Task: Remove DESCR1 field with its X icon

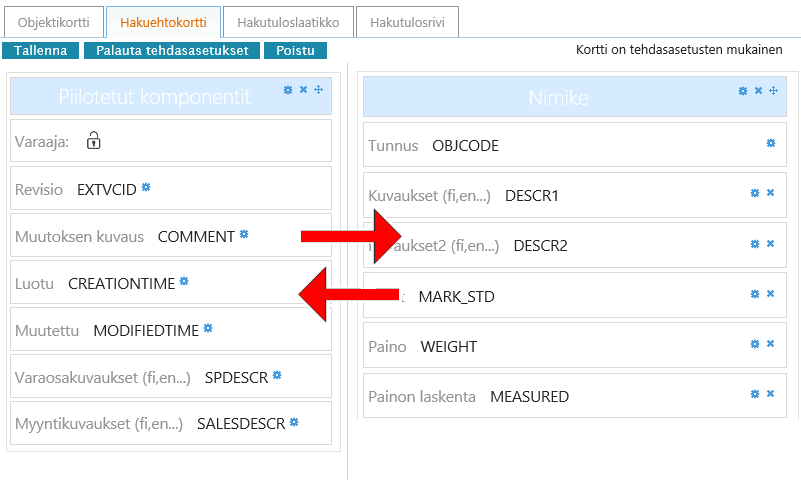Action: point(770,193)
